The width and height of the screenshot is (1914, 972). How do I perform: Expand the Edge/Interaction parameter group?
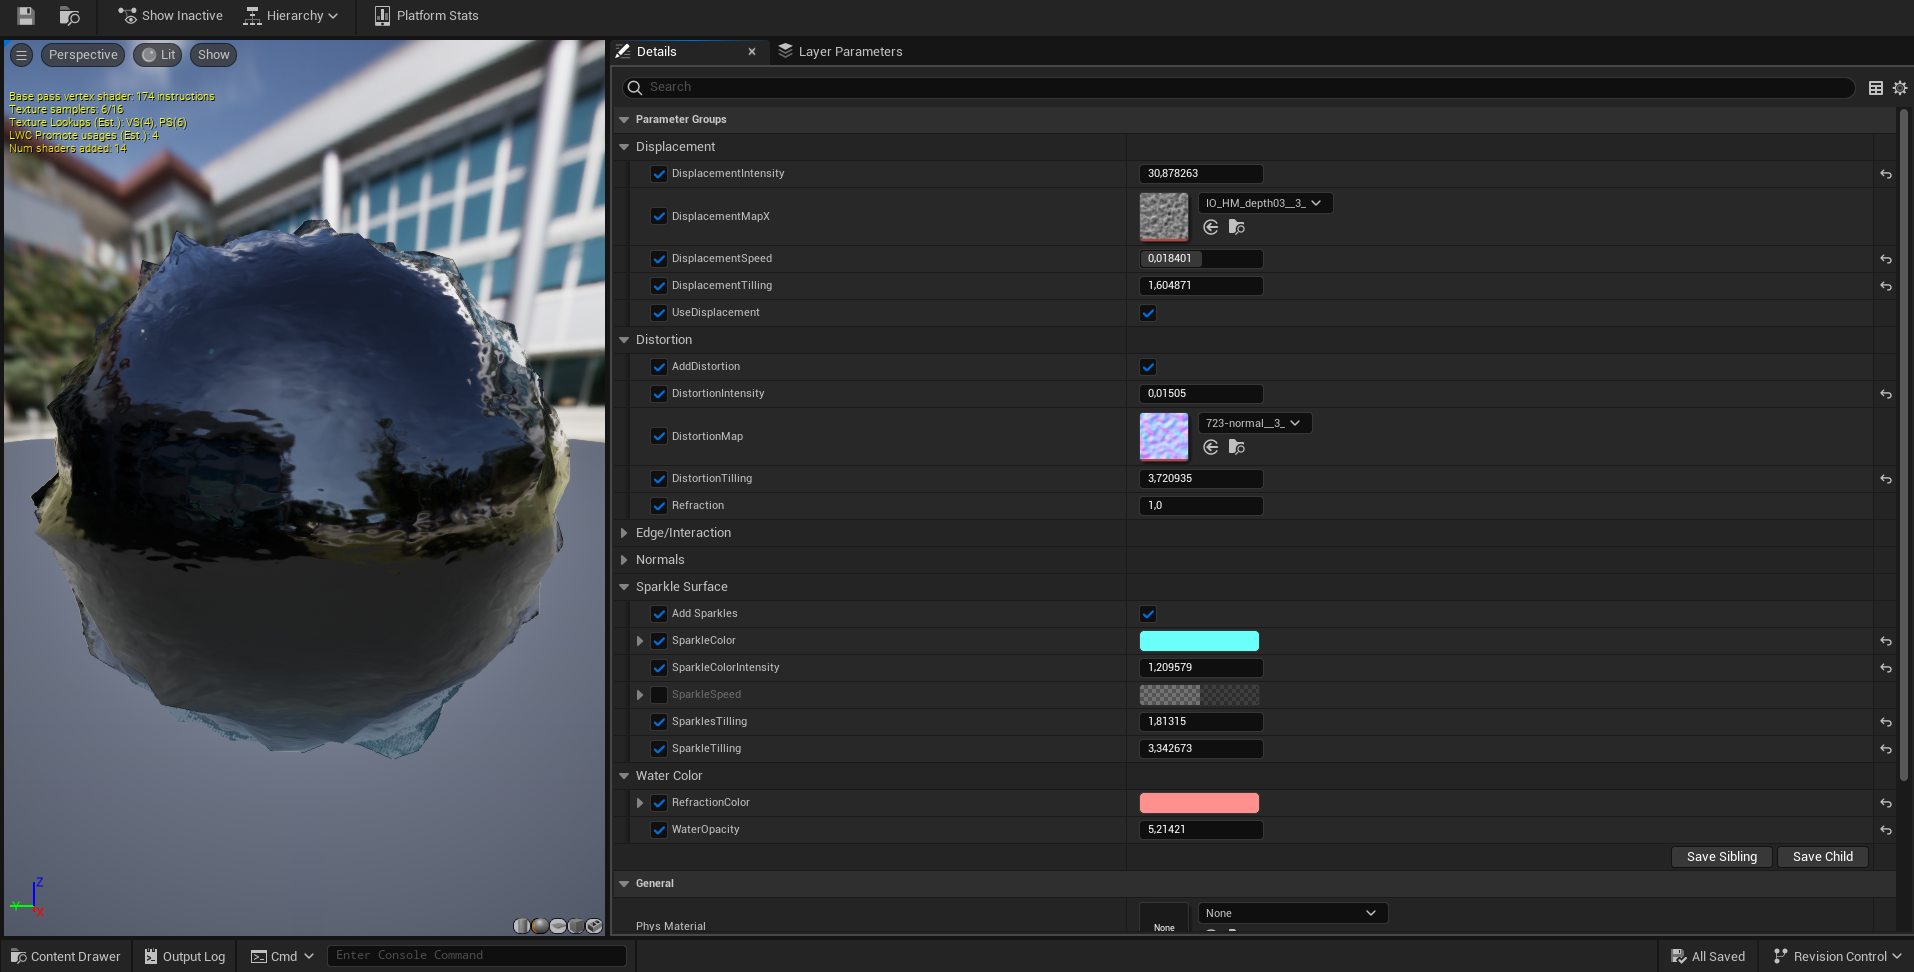coord(624,533)
